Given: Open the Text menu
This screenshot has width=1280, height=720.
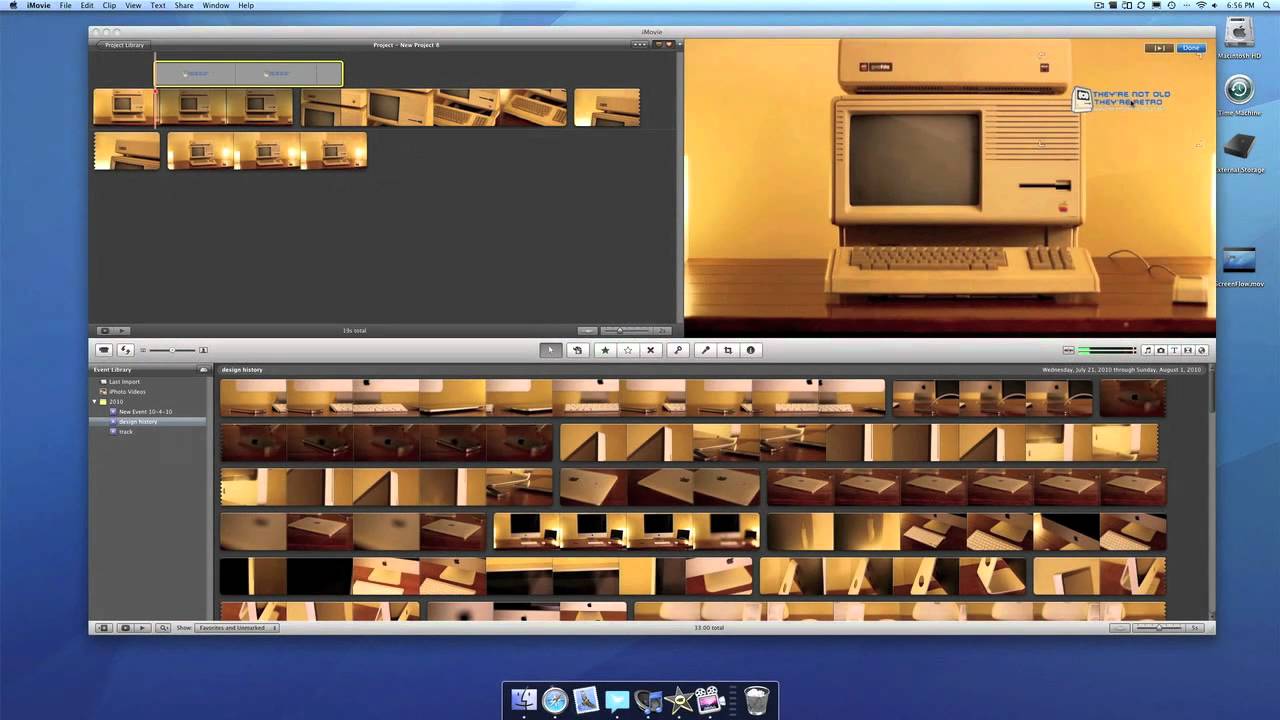Looking at the screenshot, I should point(158,6).
